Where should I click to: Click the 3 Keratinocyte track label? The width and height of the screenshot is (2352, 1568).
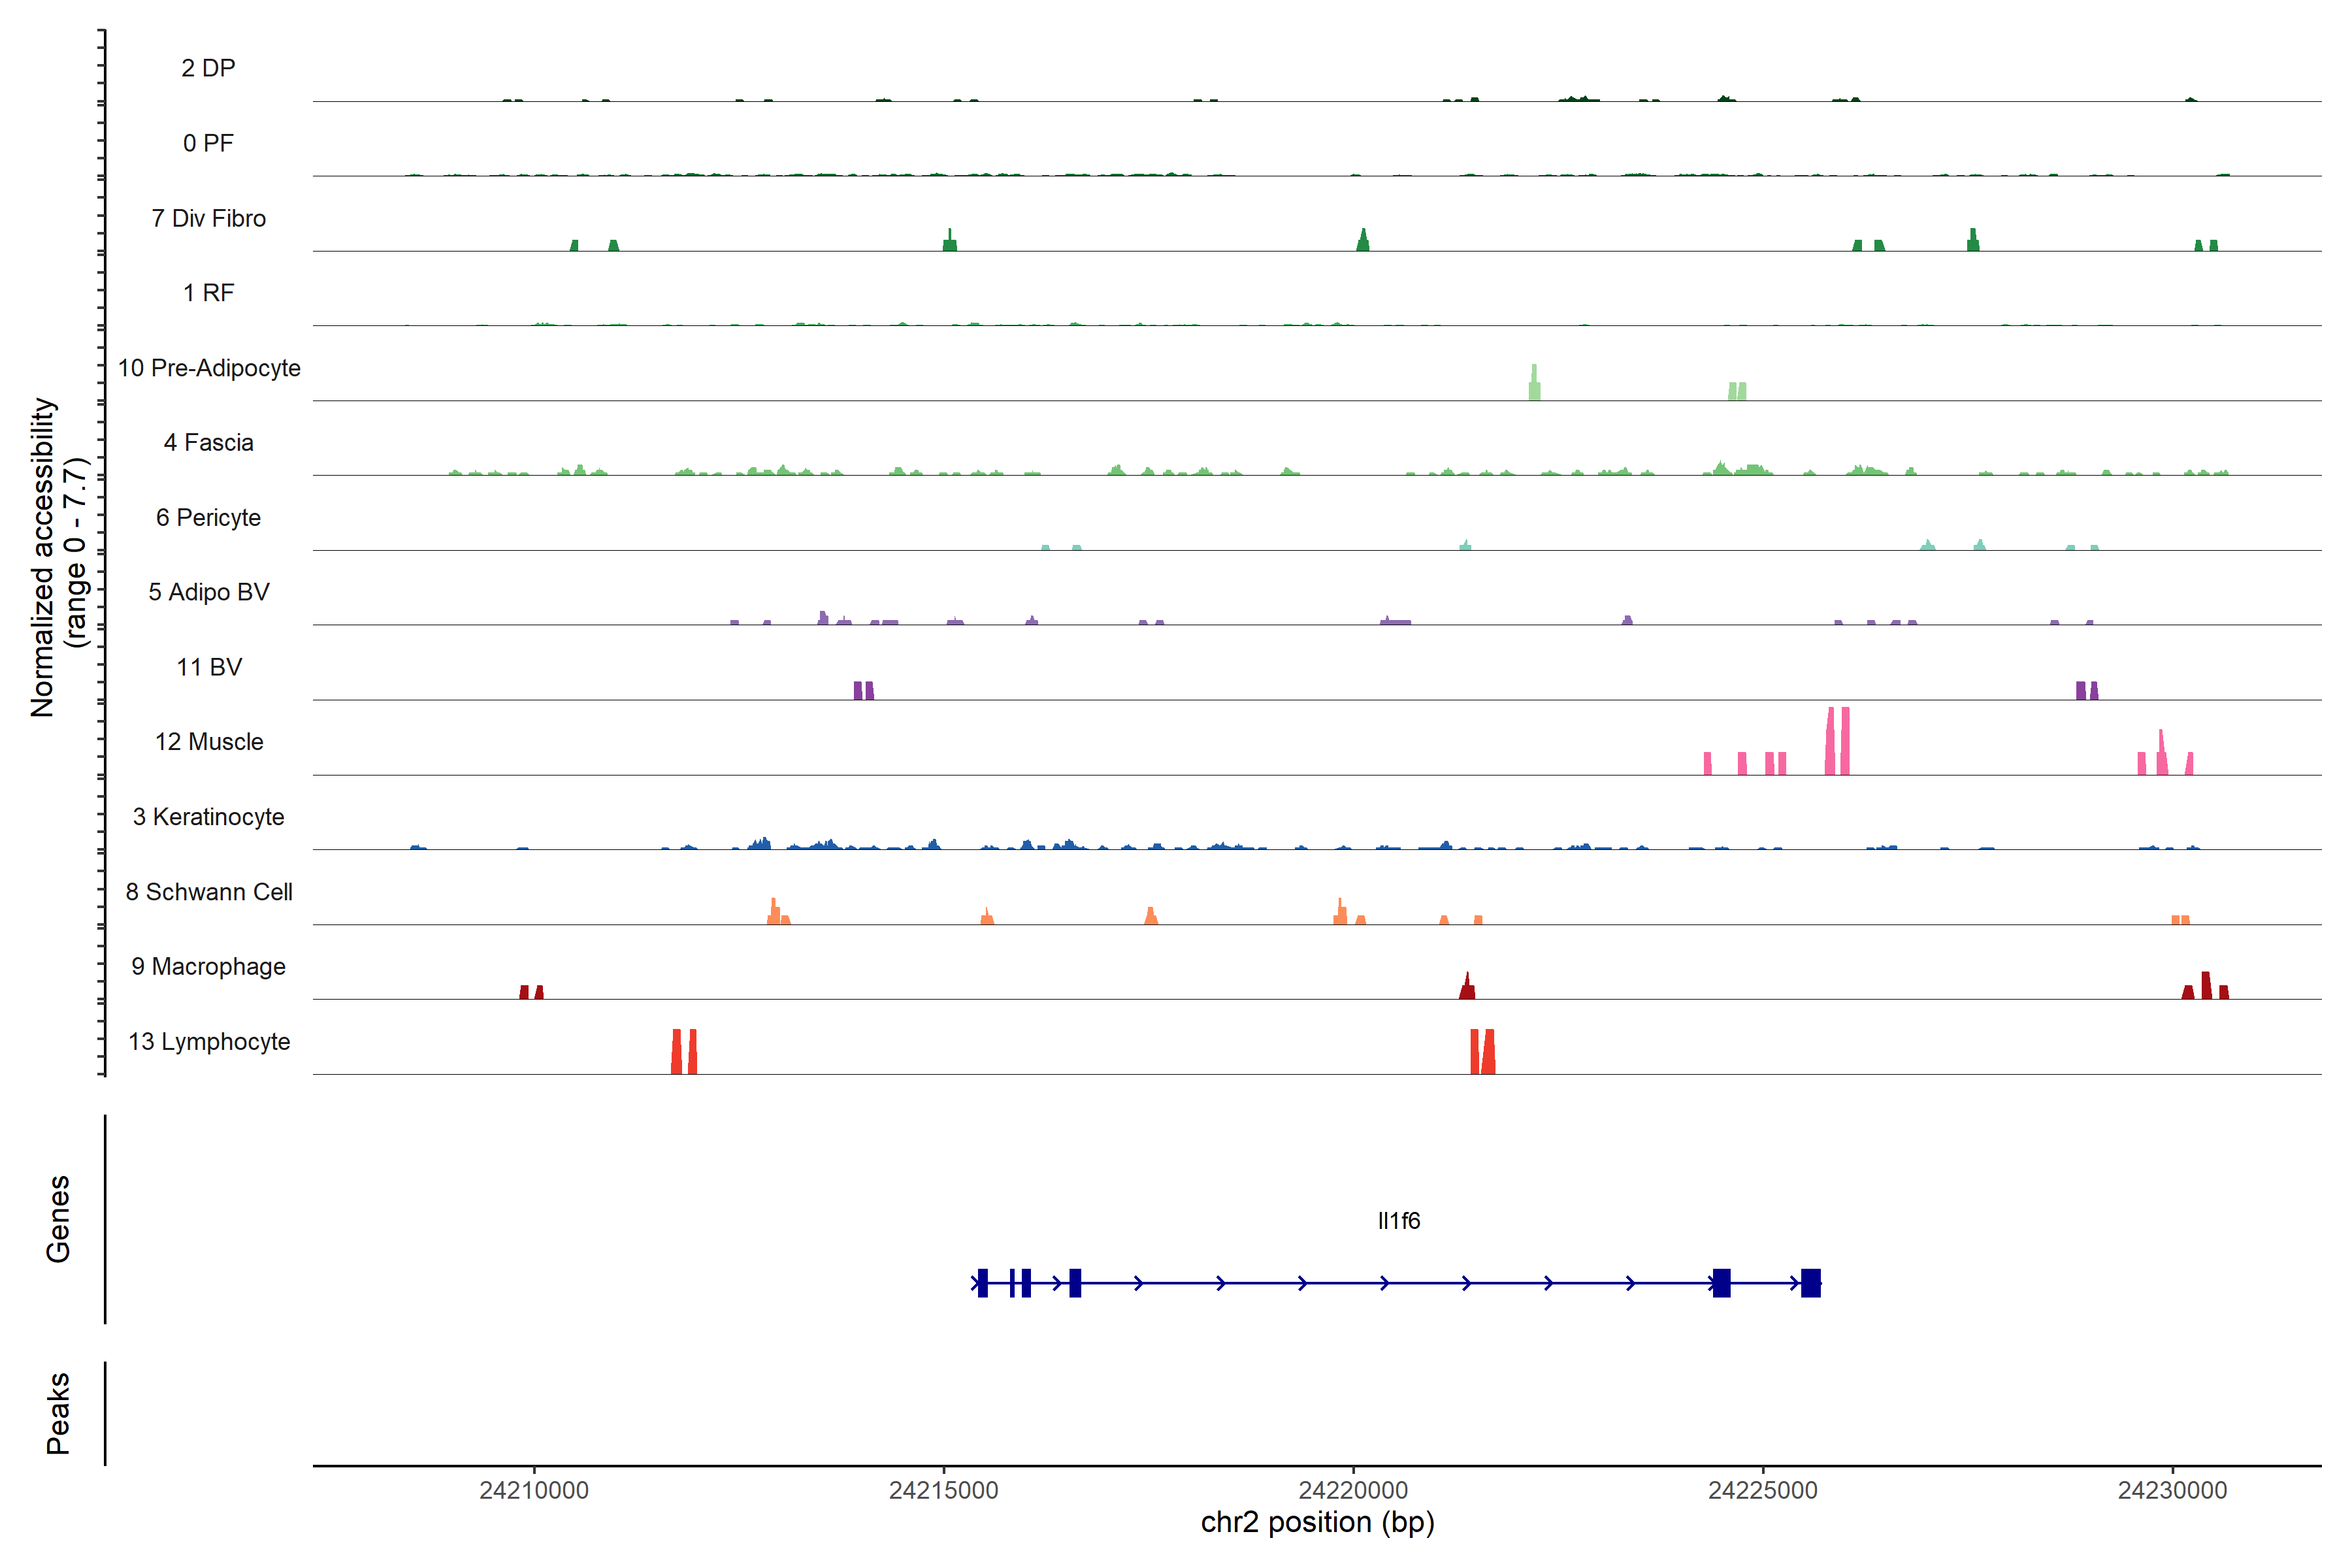point(209,817)
